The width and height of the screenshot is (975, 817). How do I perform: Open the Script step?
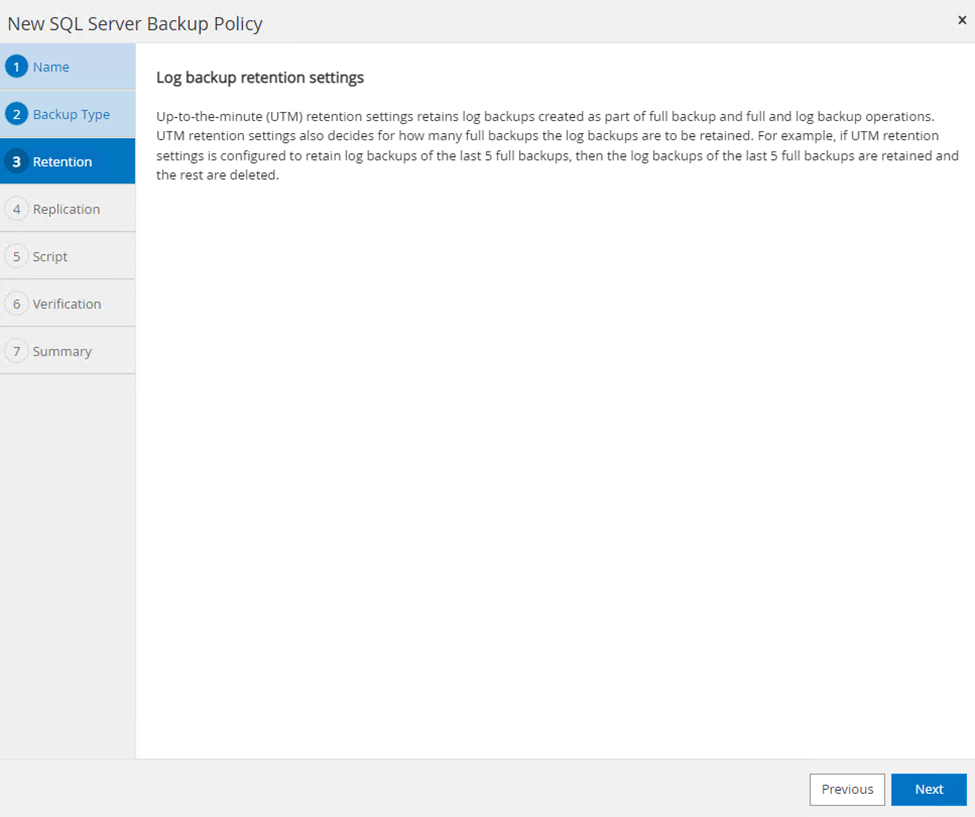(68, 256)
